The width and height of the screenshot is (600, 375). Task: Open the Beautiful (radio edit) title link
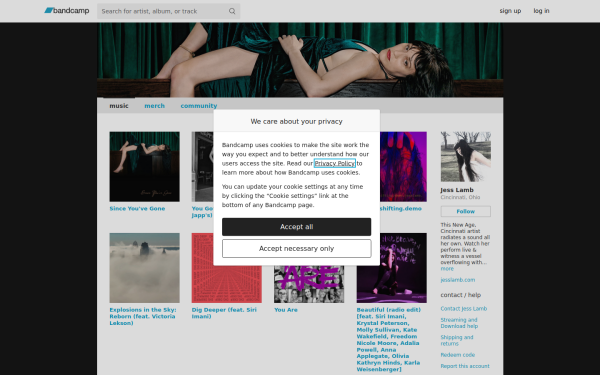coord(388,339)
